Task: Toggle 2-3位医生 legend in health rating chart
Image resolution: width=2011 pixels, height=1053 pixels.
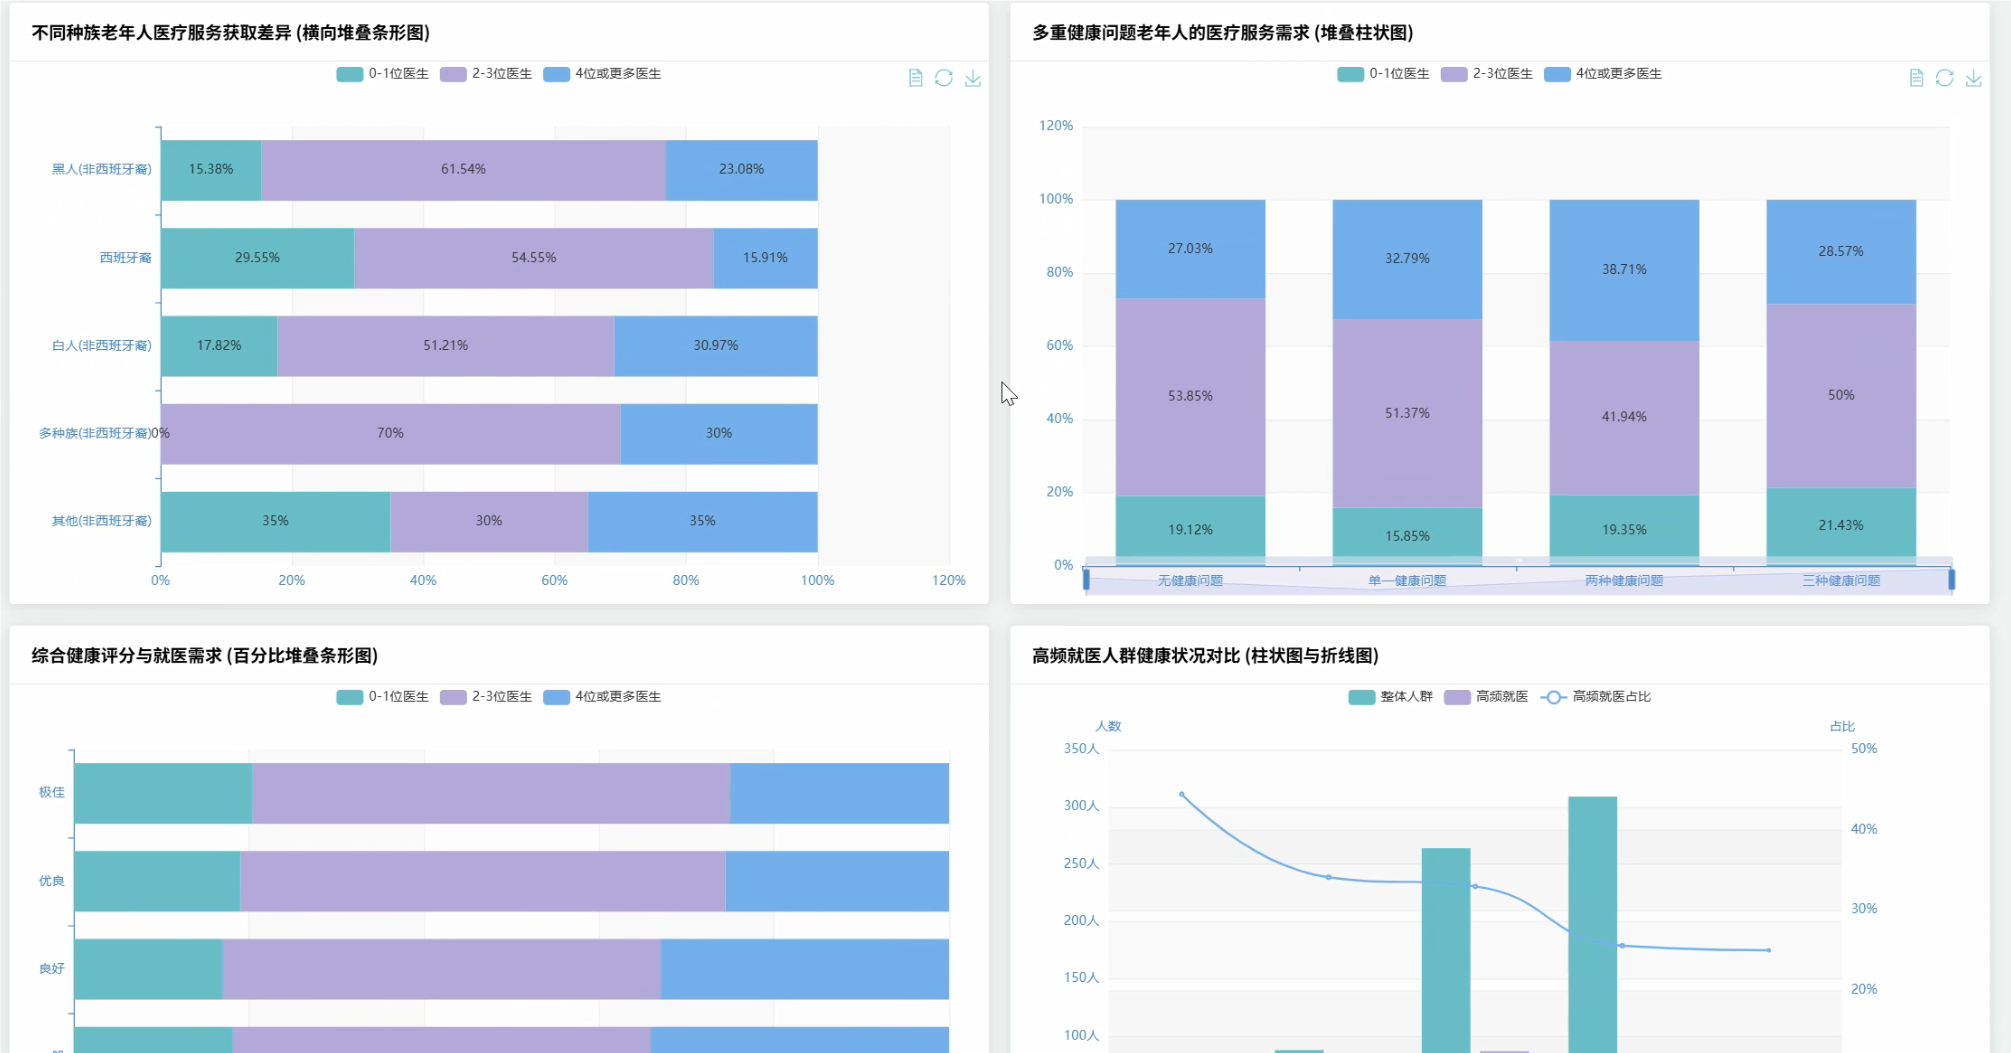Action: click(486, 697)
